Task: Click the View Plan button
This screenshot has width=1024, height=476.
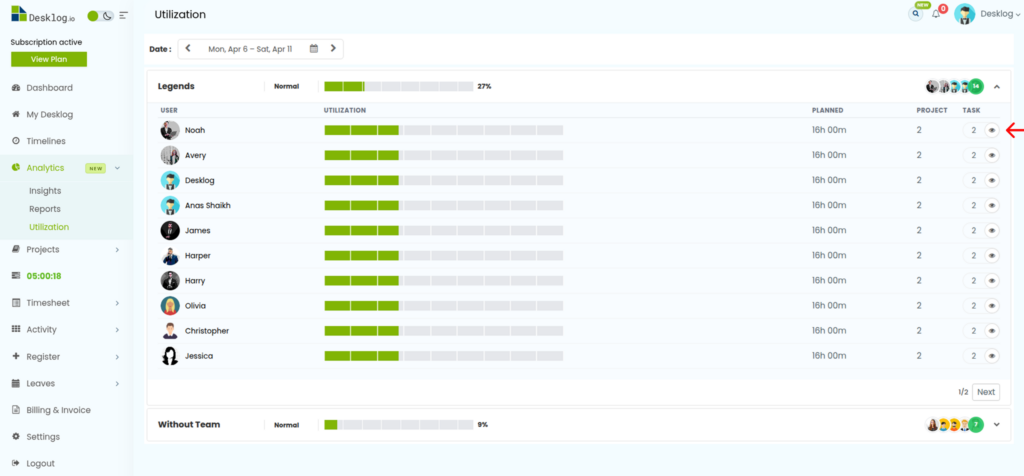Action: pyautogui.click(x=48, y=59)
